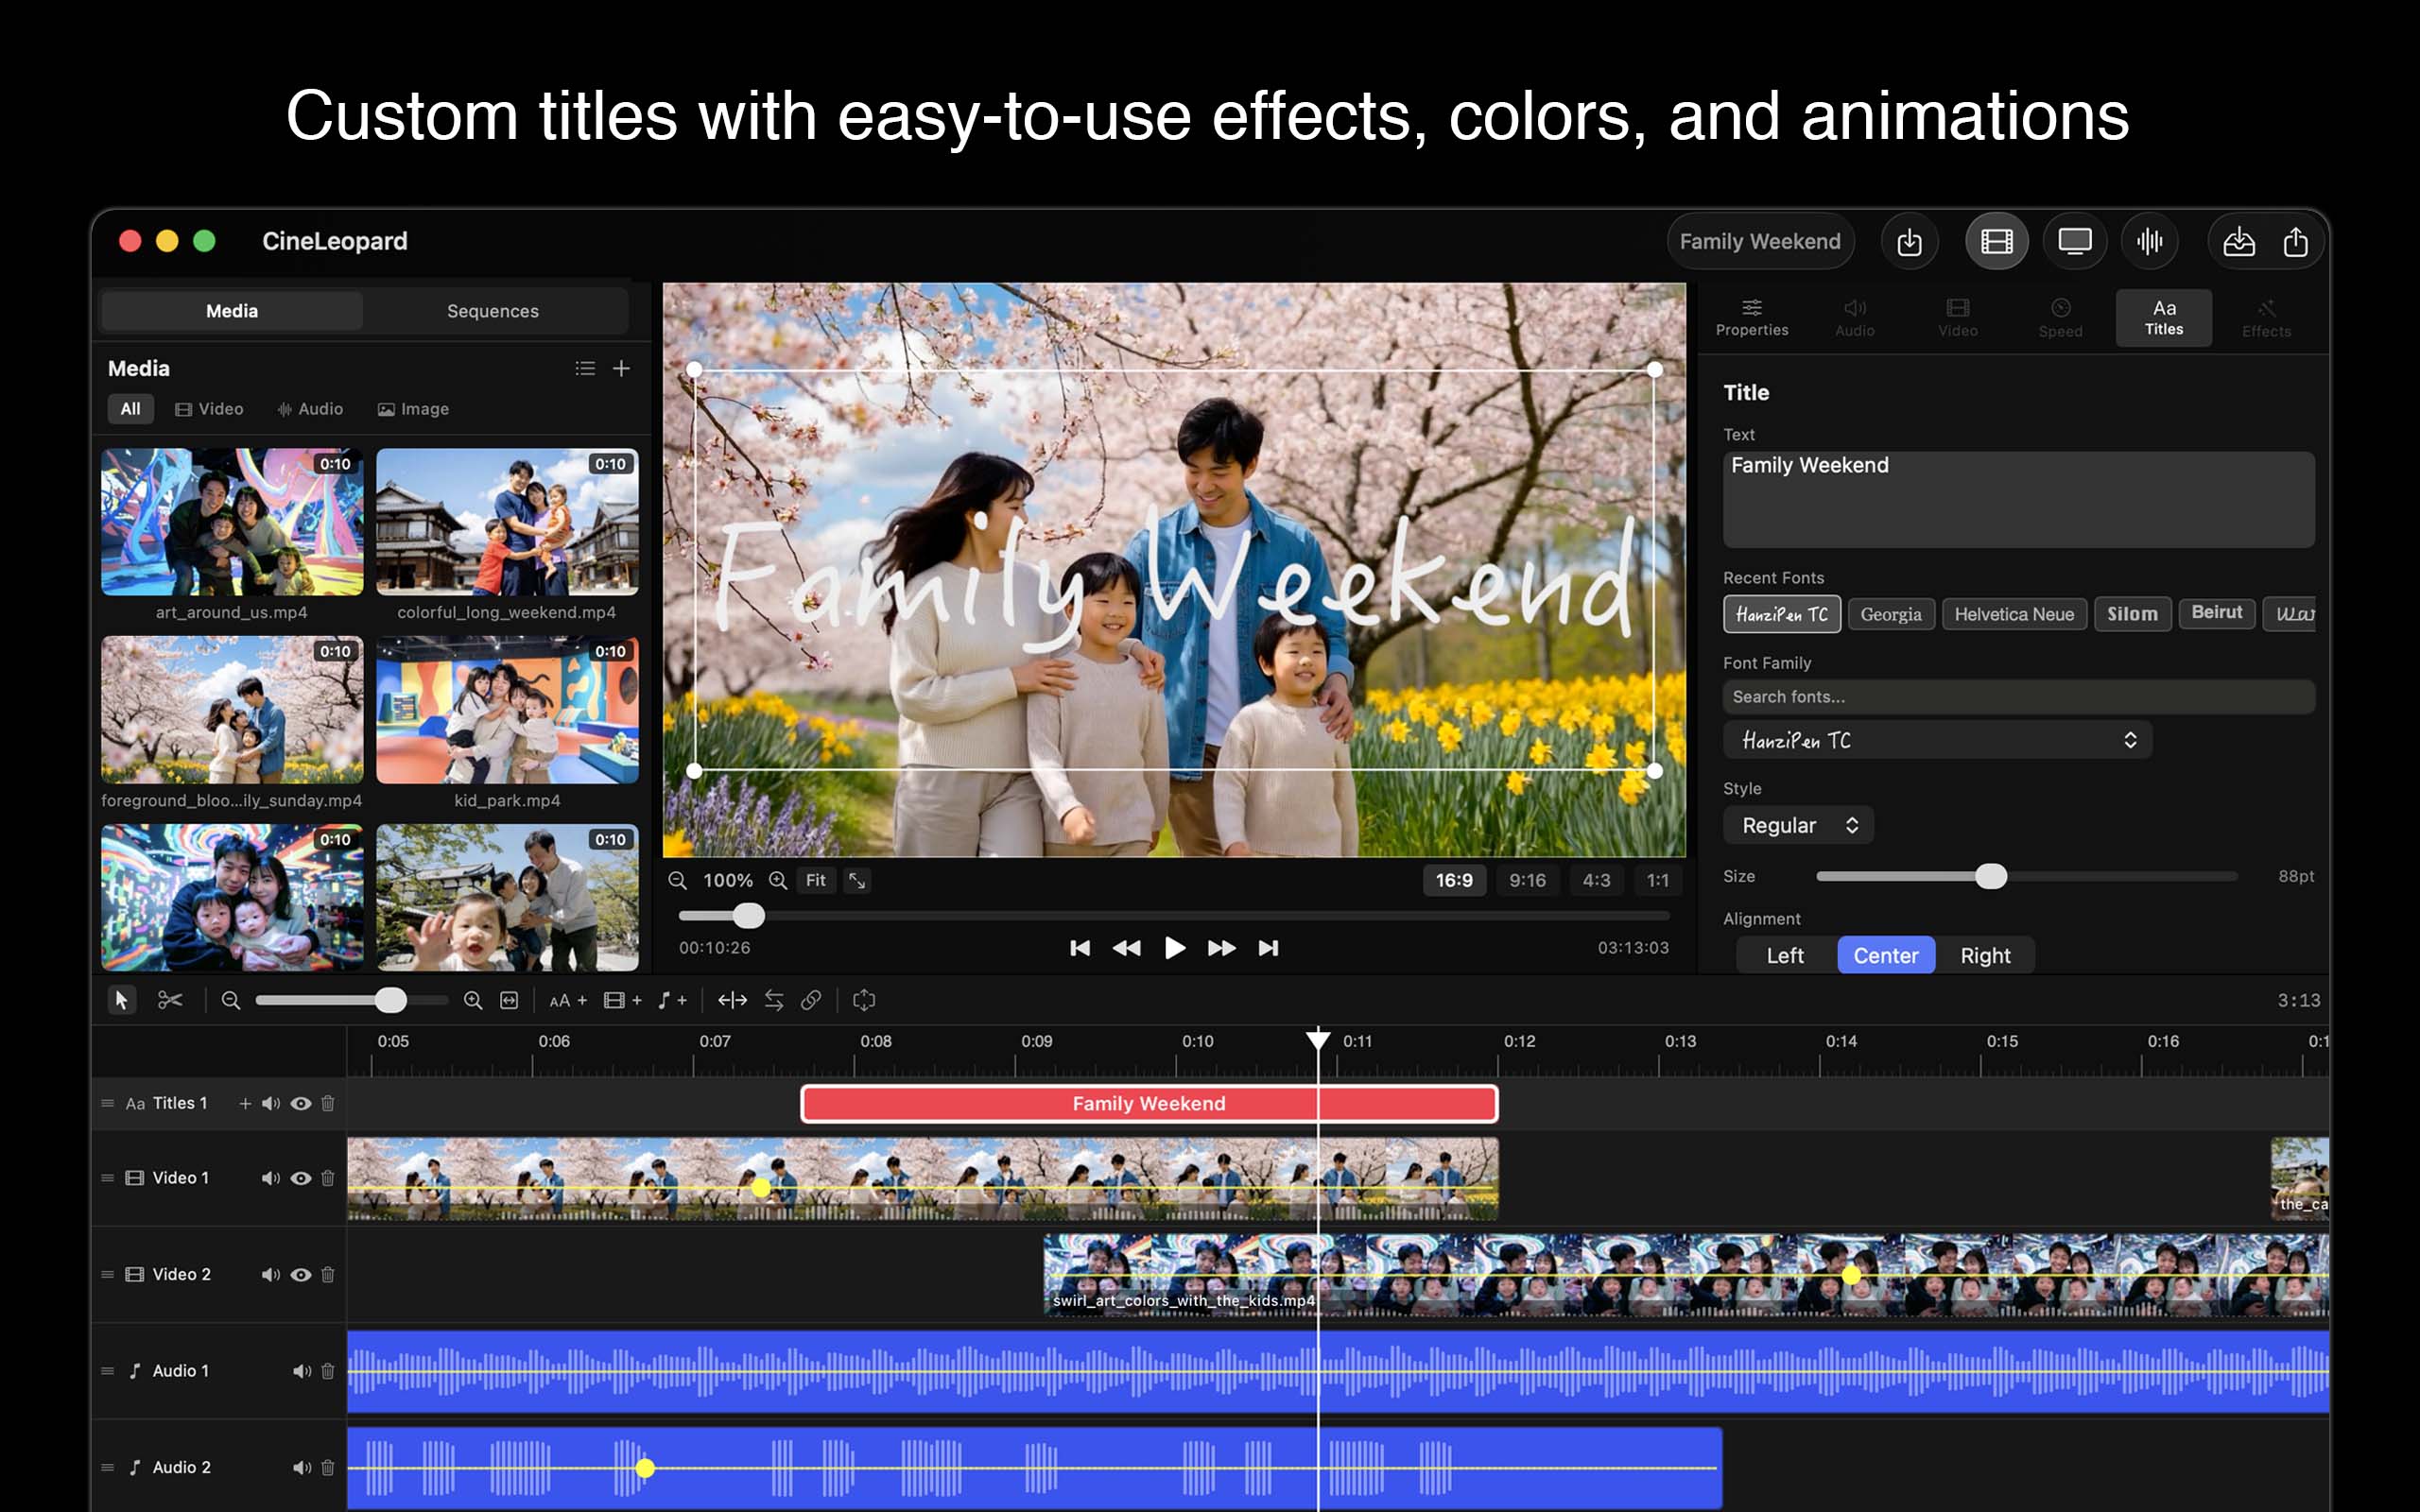Mute the Audio 1 track
Viewport: 2420px width, 1512px height.
click(300, 1371)
